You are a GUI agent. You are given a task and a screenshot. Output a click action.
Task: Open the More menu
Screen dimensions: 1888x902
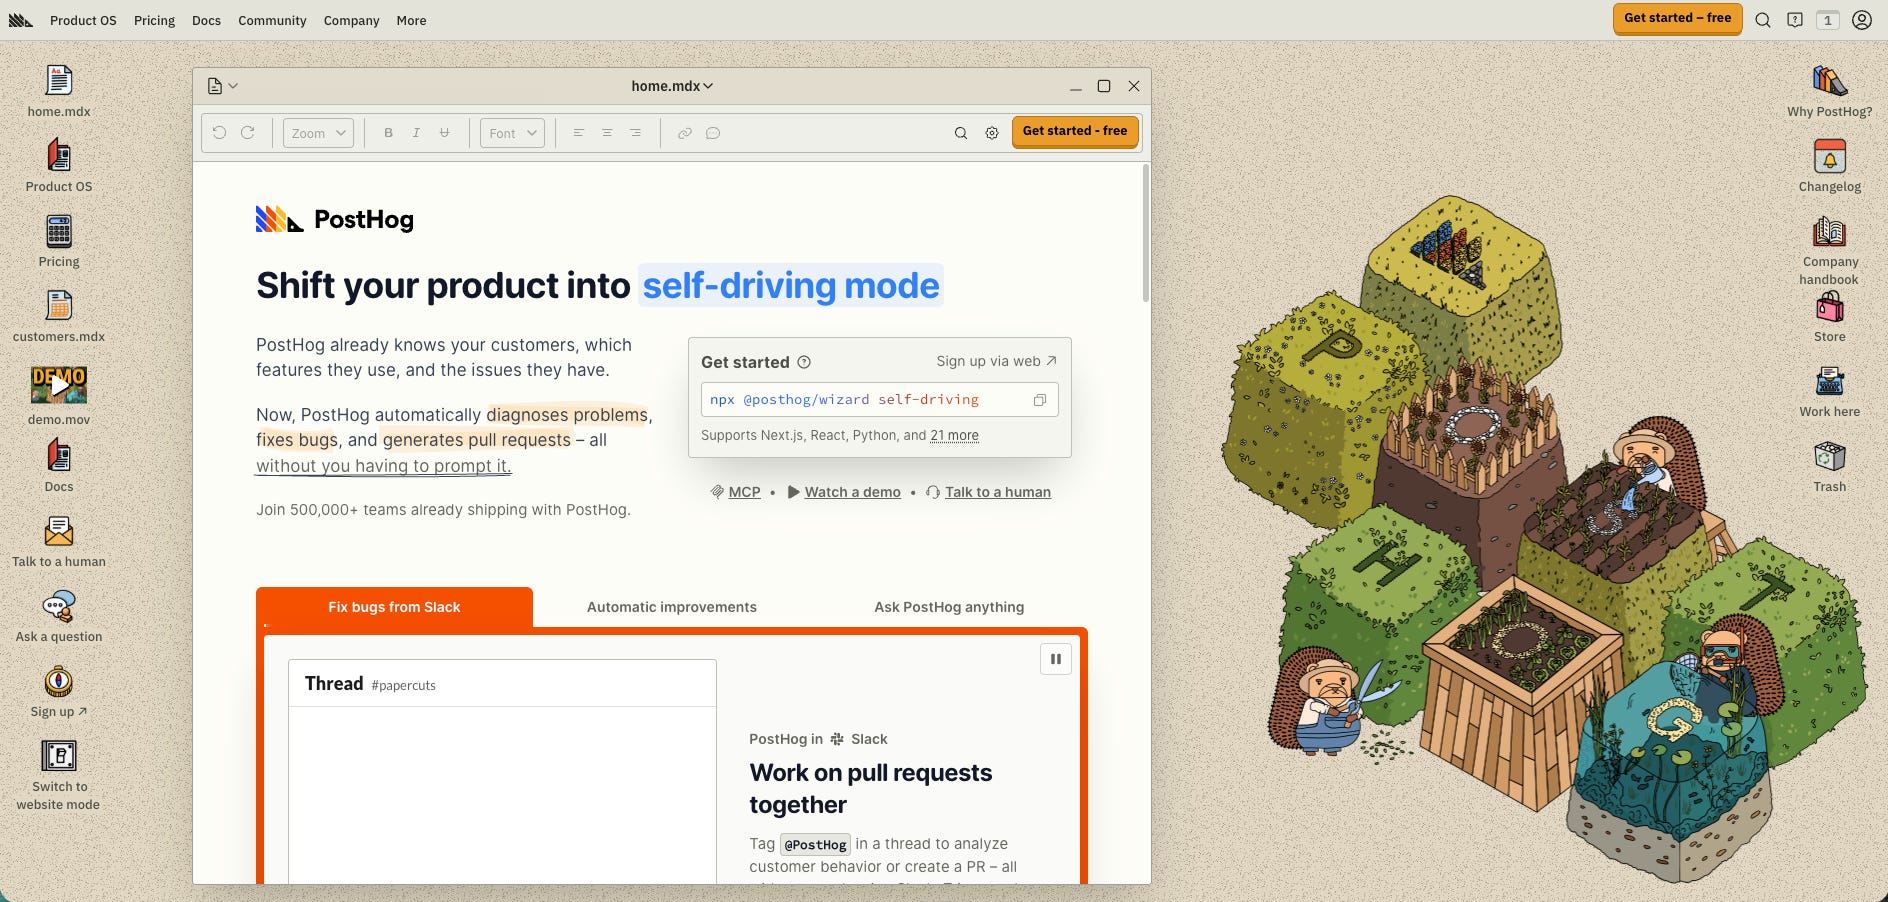(411, 20)
